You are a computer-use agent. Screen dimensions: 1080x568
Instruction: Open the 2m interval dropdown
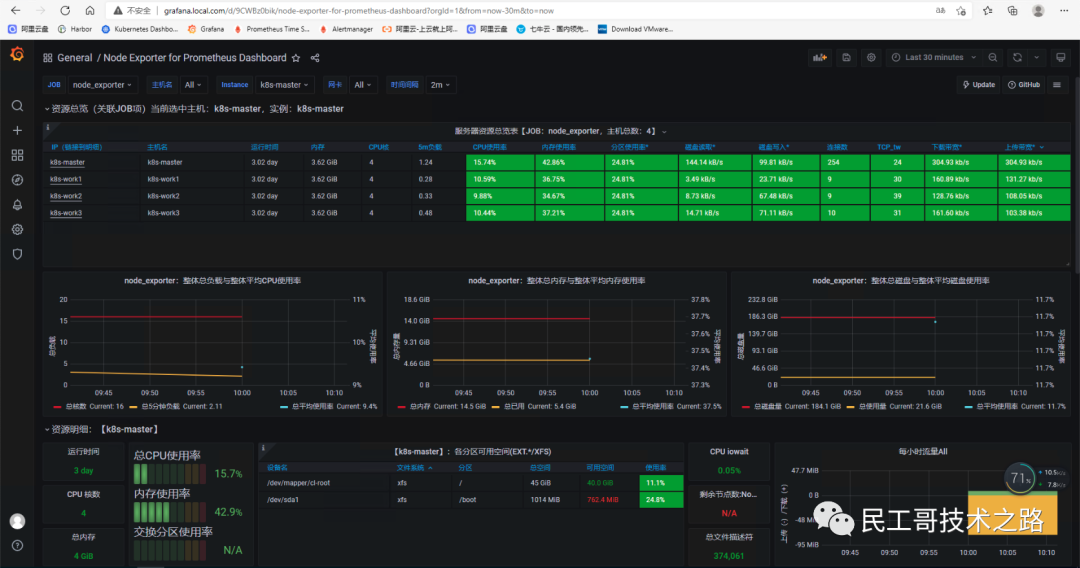pyautogui.click(x=440, y=85)
